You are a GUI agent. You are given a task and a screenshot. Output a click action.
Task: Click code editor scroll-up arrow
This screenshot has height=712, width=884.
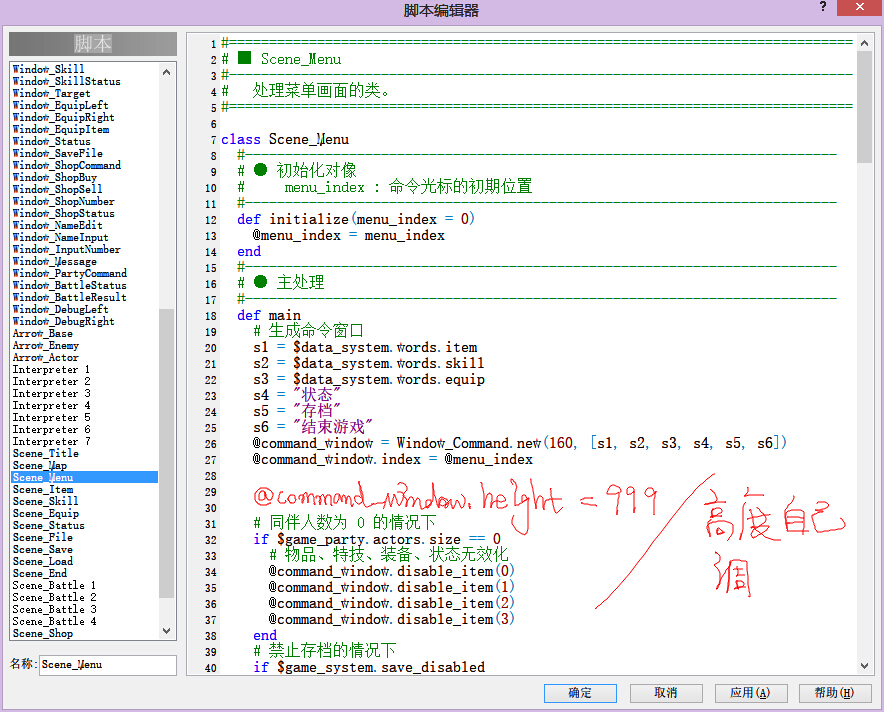(864, 43)
